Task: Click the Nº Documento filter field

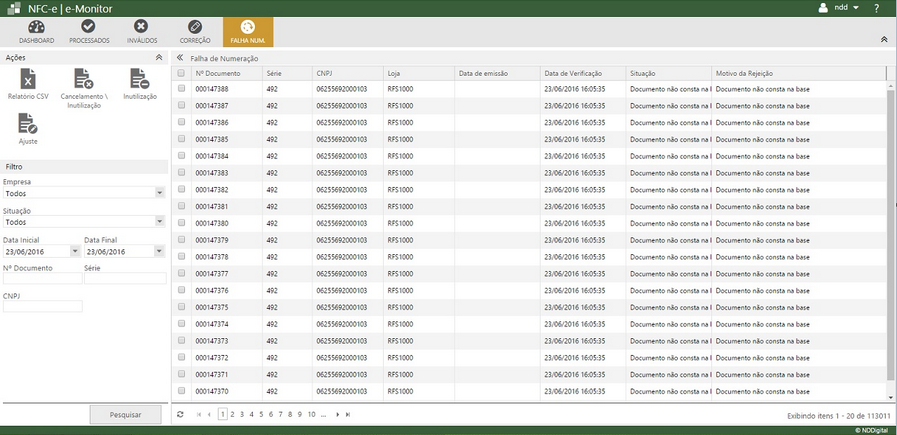Action: 42,279
